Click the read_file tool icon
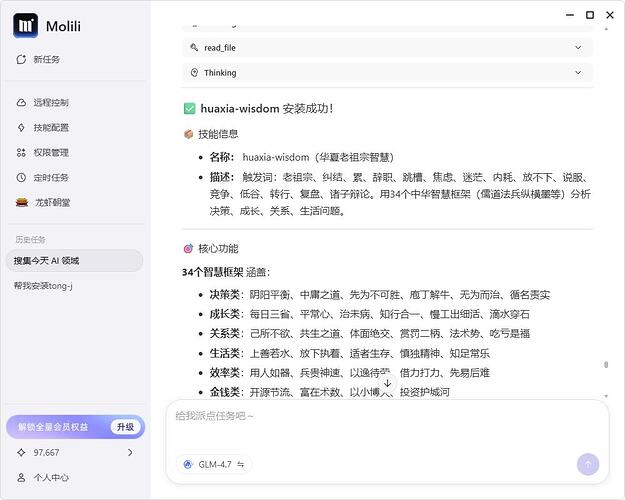 pos(194,47)
